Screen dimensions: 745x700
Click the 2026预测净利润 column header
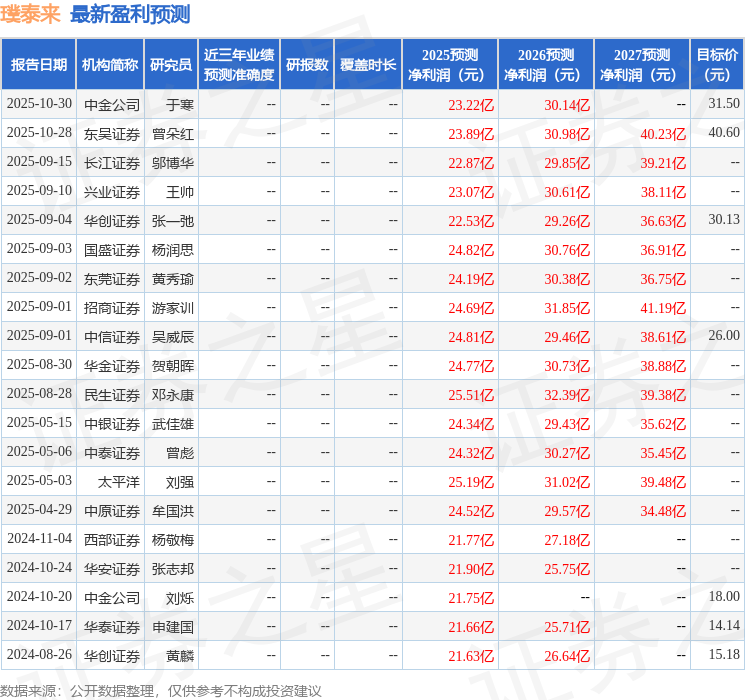pos(546,65)
